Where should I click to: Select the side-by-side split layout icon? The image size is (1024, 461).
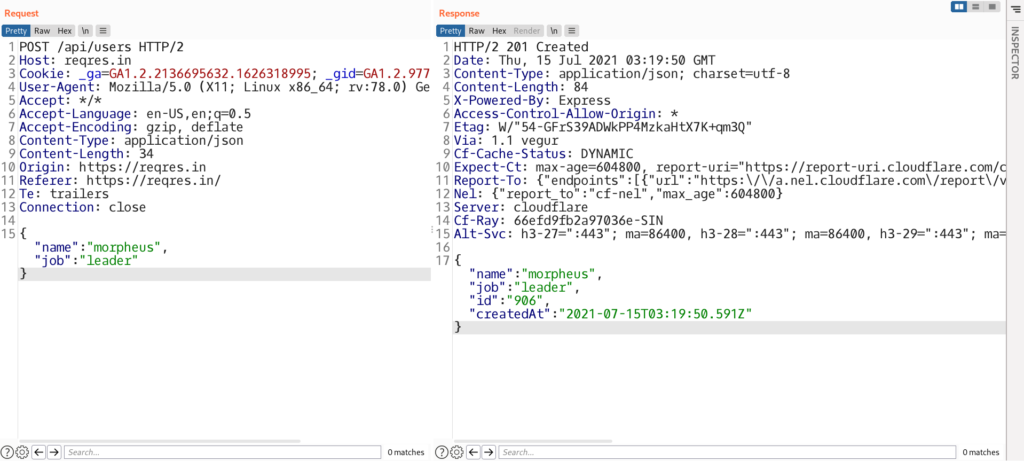959,7
